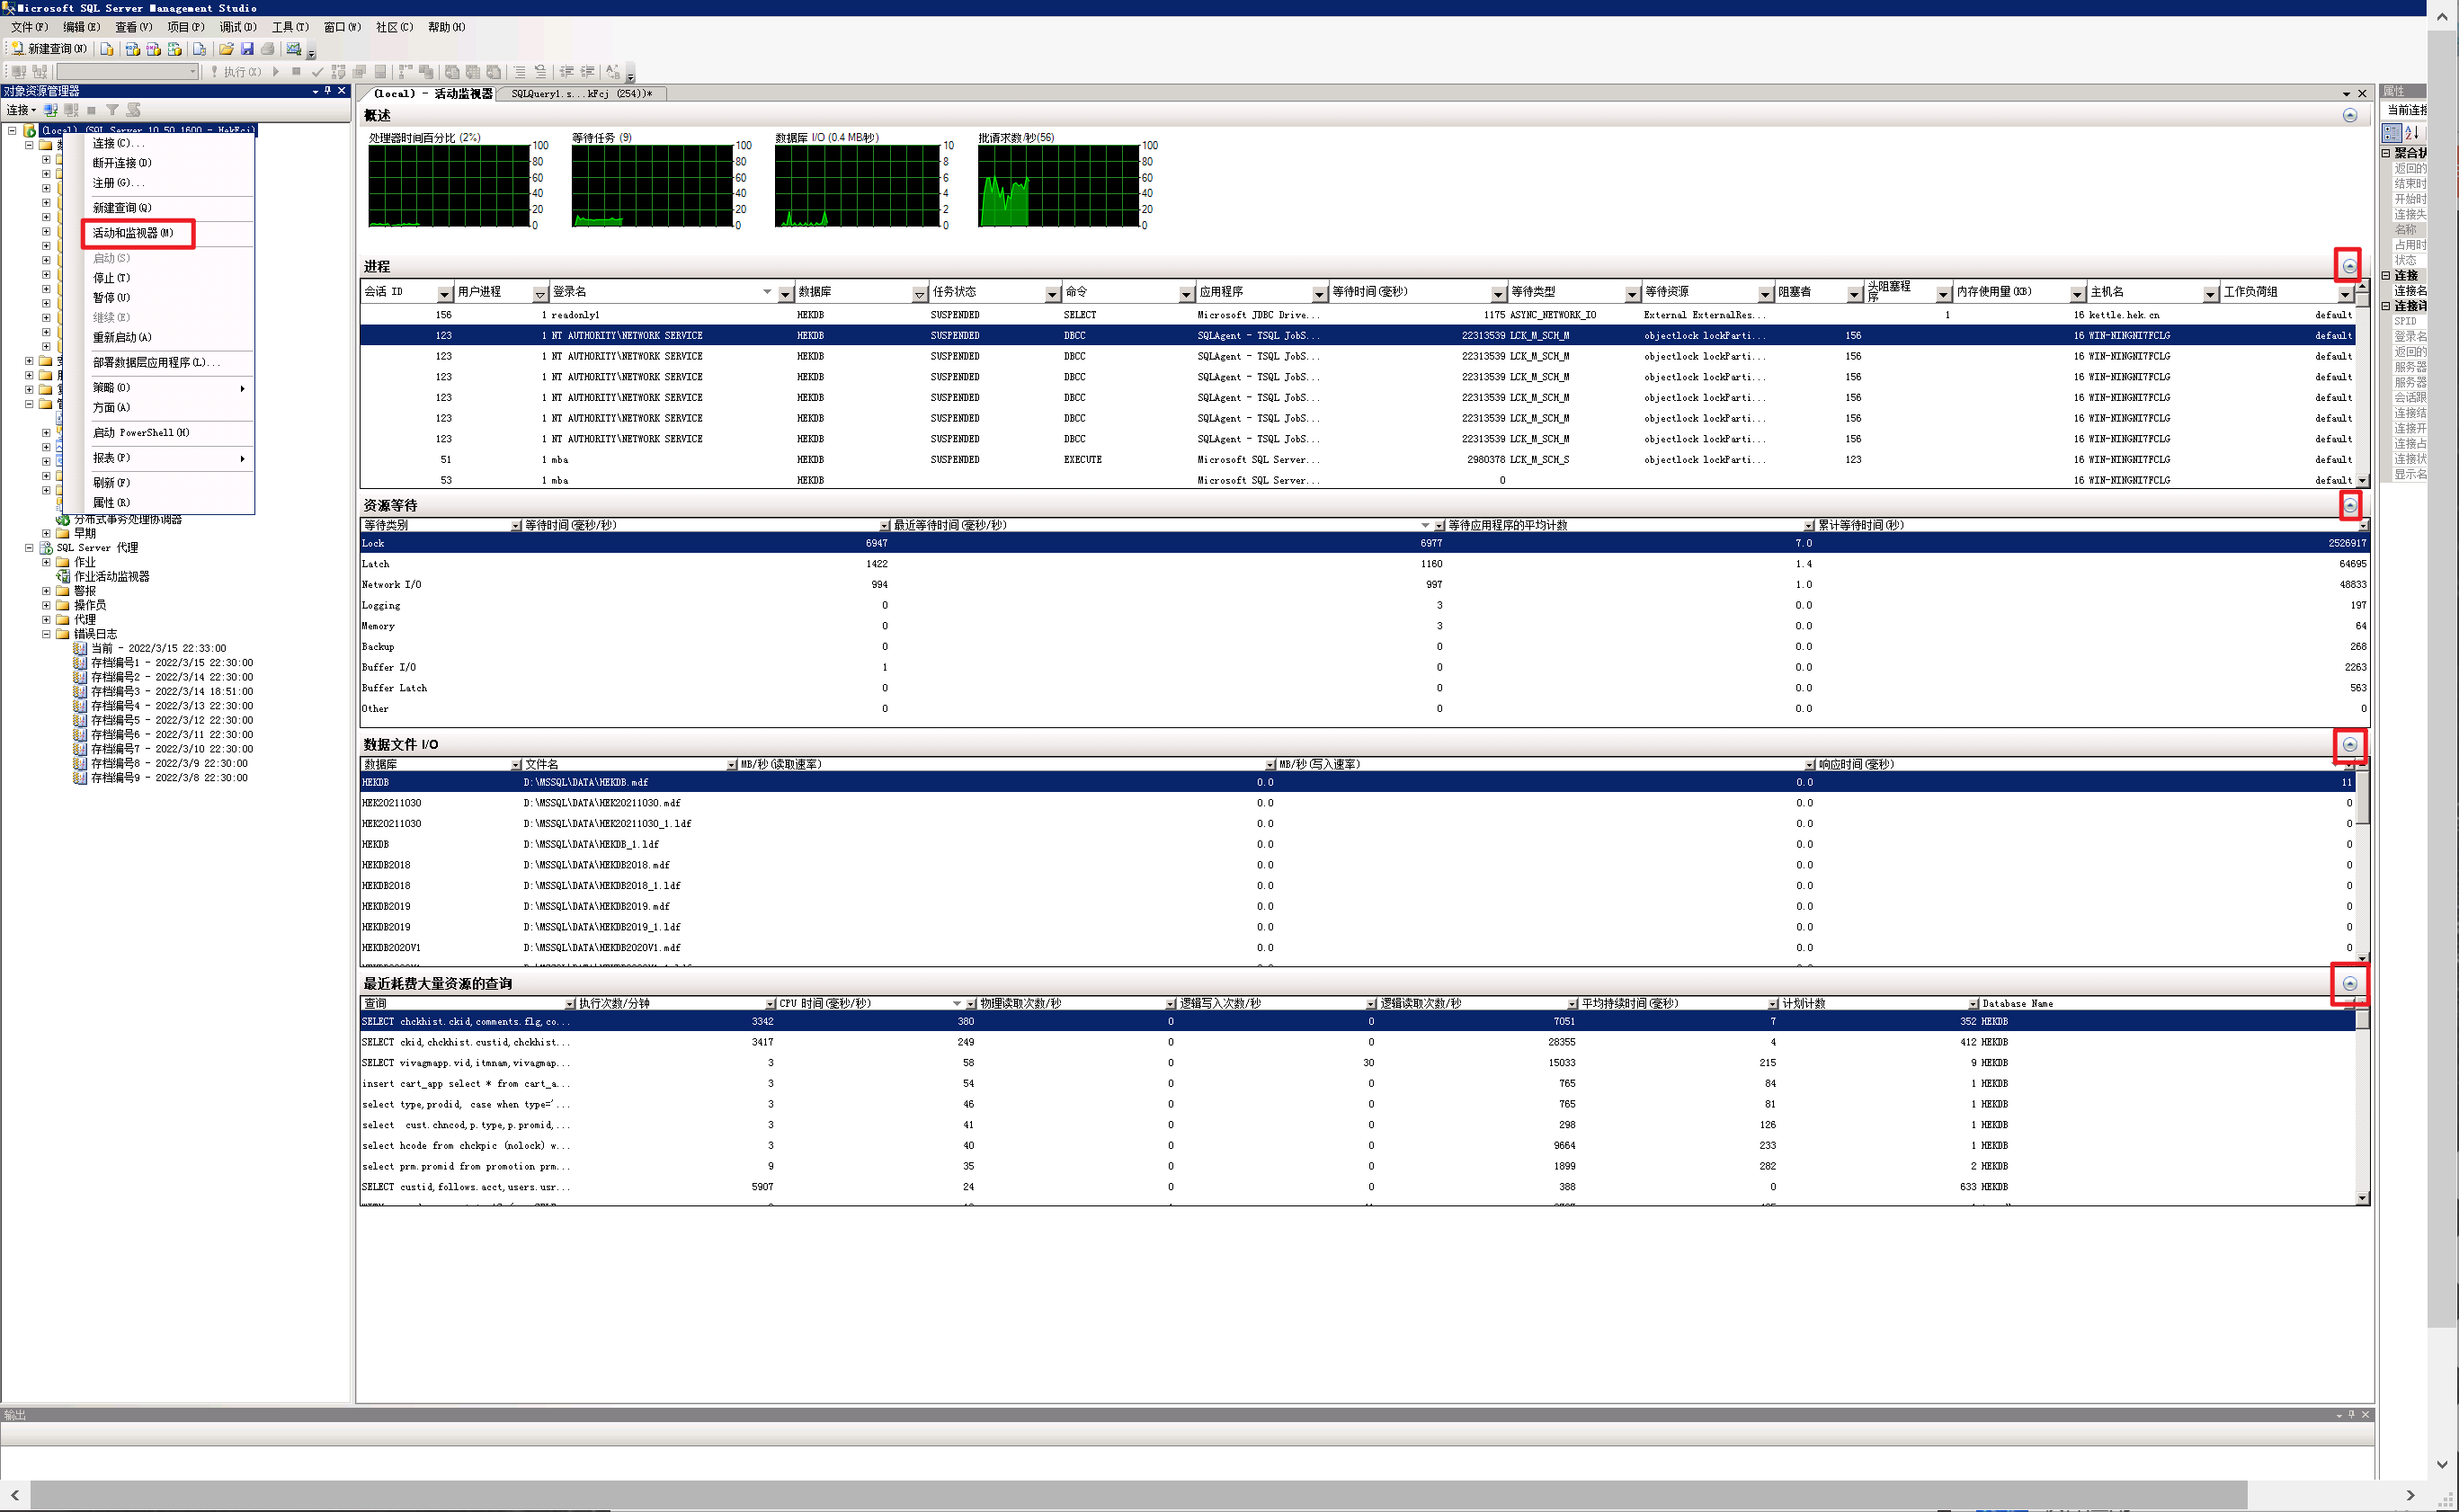Collapse the SQL Server 代理 tree node
This screenshot has height=1512, width=2459.
29,548
